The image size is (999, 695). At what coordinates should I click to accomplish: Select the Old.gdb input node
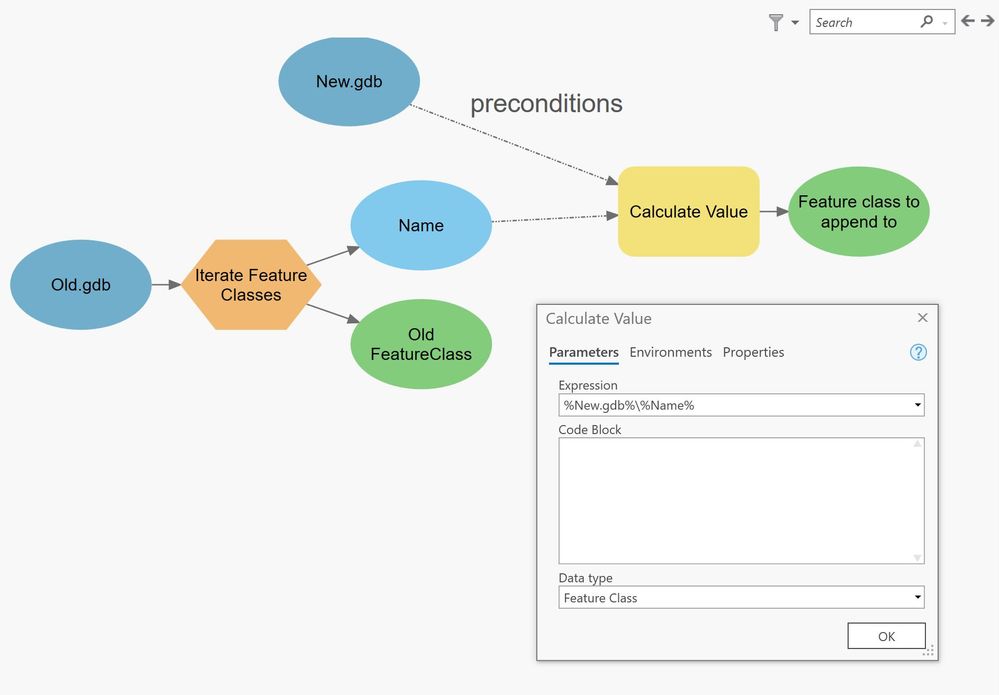pyautogui.click(x=81, y=285)
